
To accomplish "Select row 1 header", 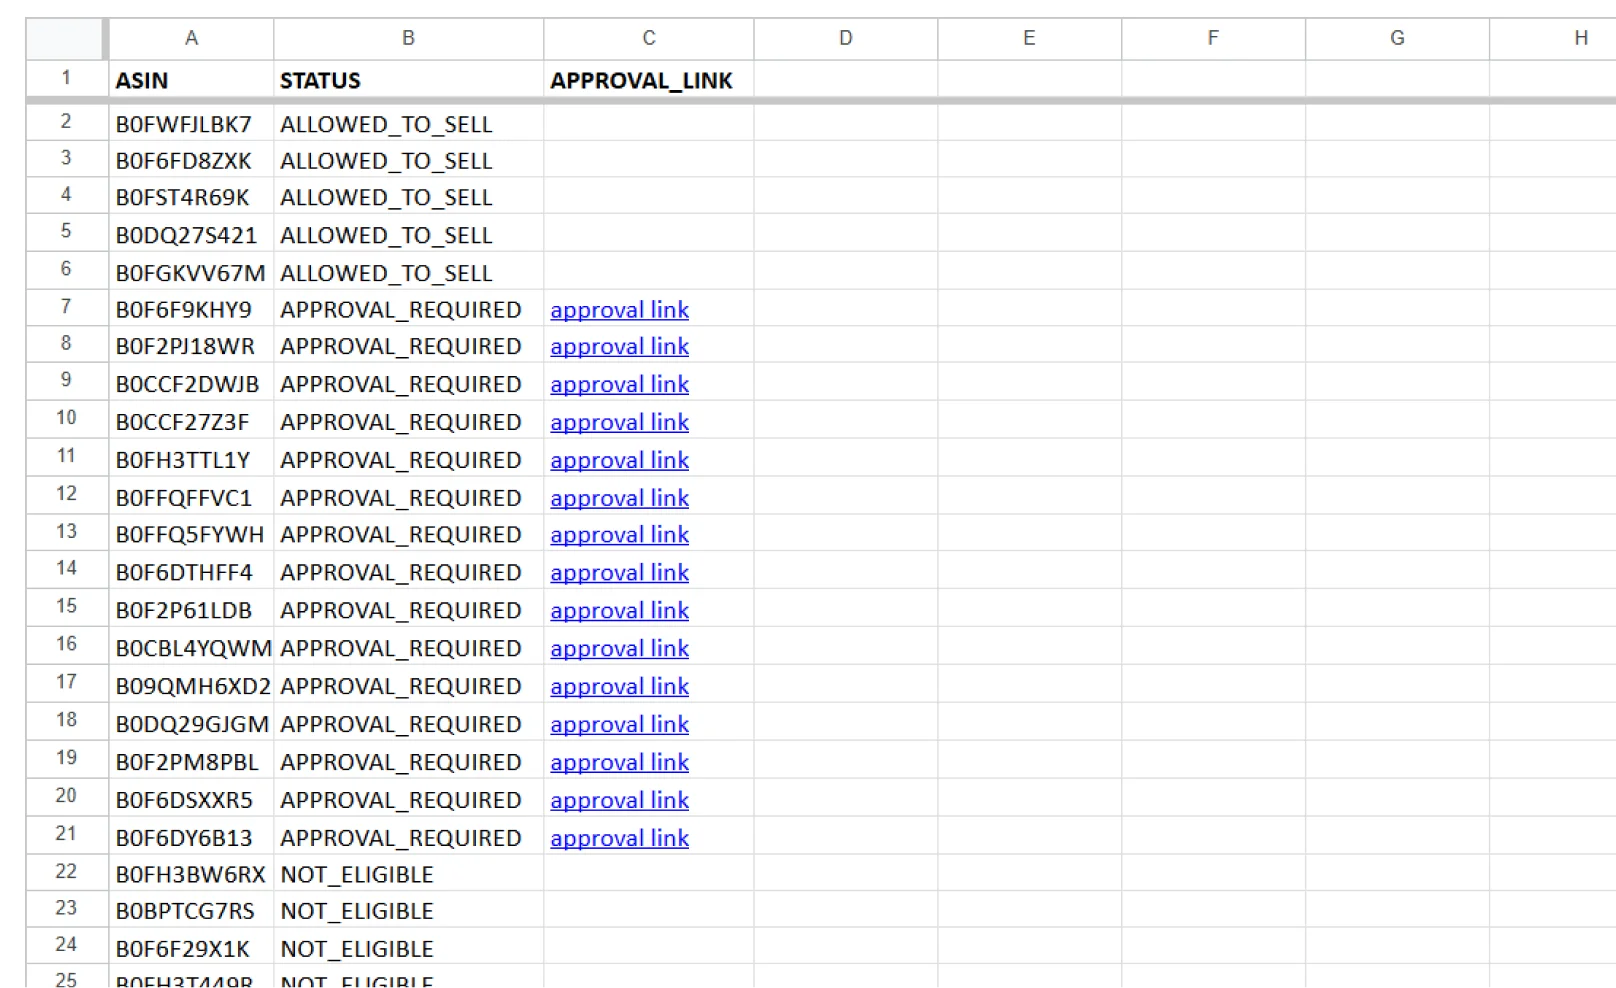I will (66, 79).
